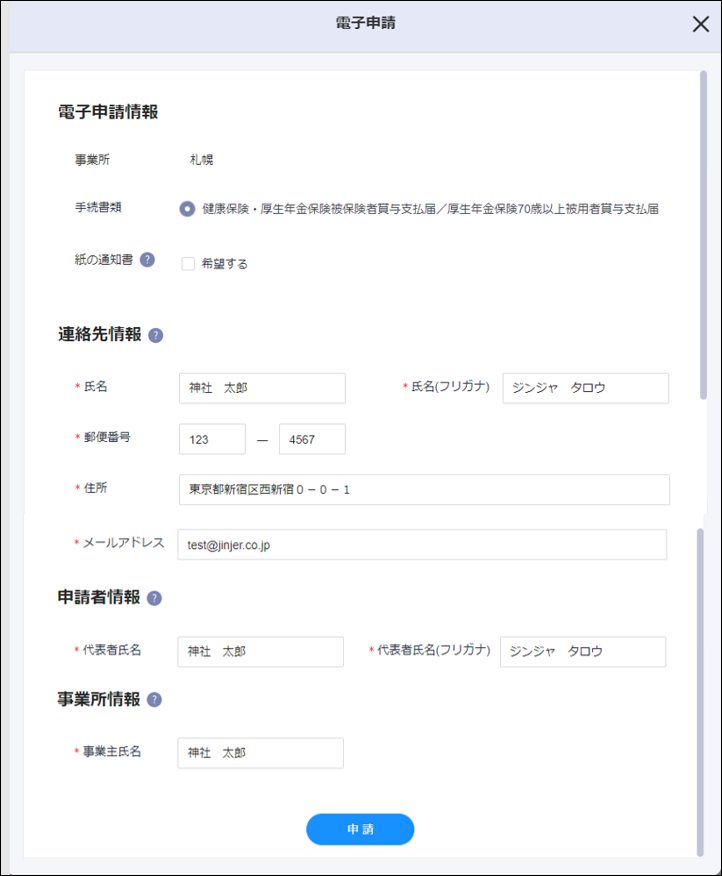Click the 手続書類 label
This screenshot has width=722, height=876.
point(98,208)
